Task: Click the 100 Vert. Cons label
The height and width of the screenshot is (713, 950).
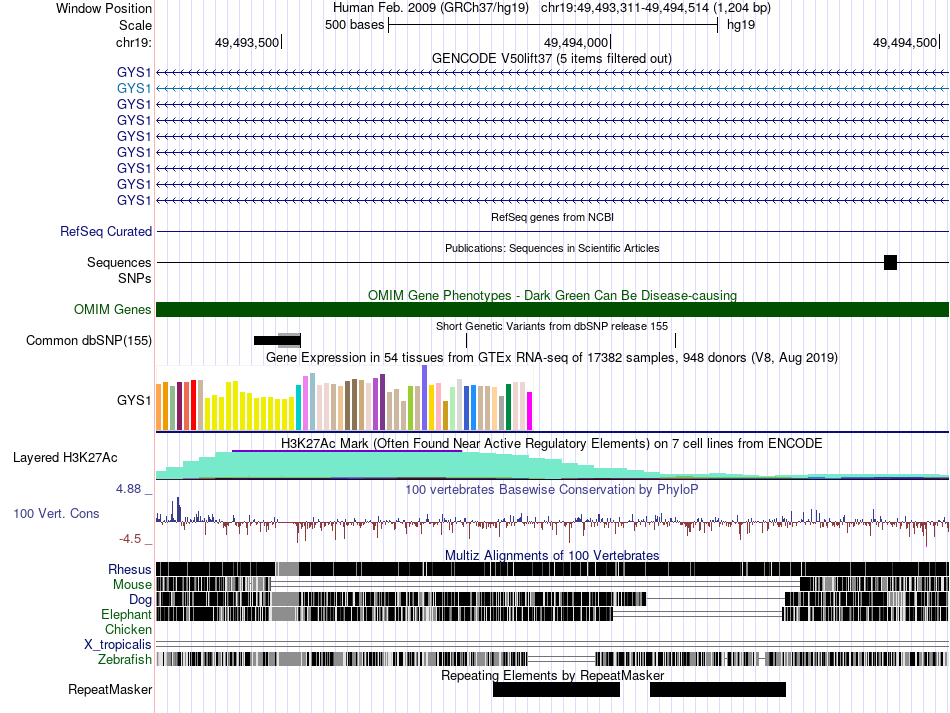Action: tap(56, 514)
